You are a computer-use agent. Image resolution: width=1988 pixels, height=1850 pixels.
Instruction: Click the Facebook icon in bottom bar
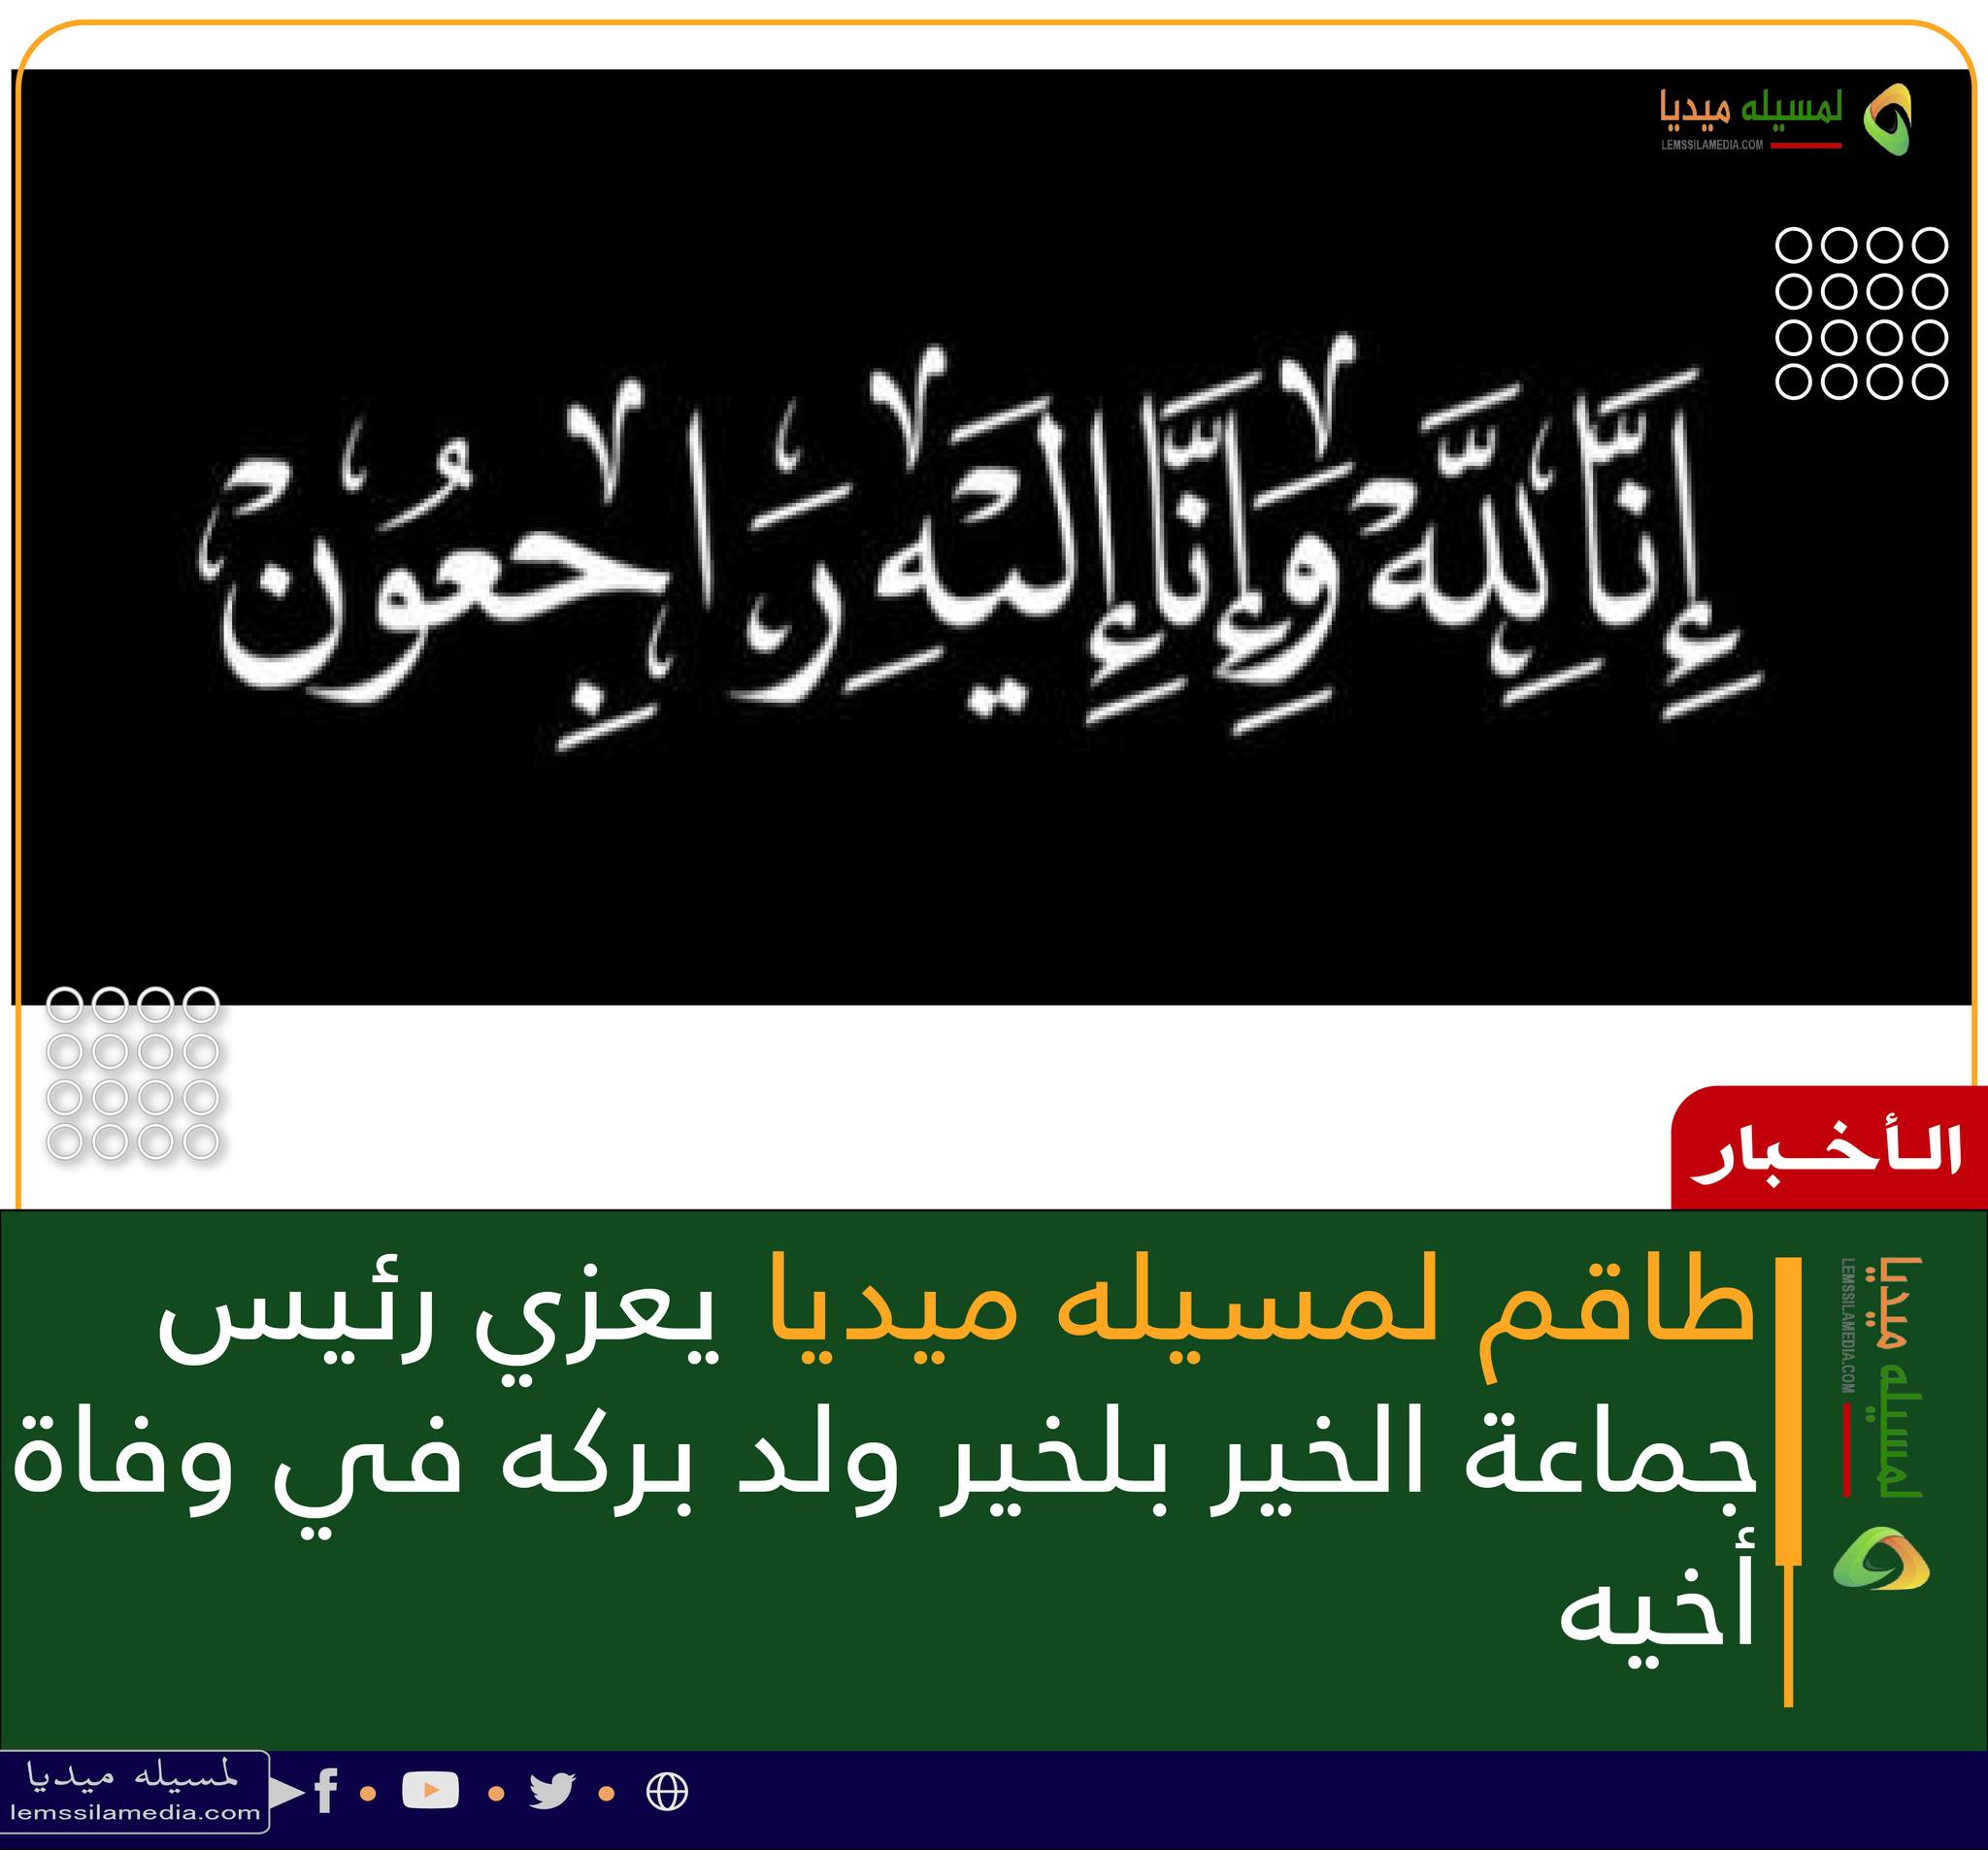click(326, 1789)
